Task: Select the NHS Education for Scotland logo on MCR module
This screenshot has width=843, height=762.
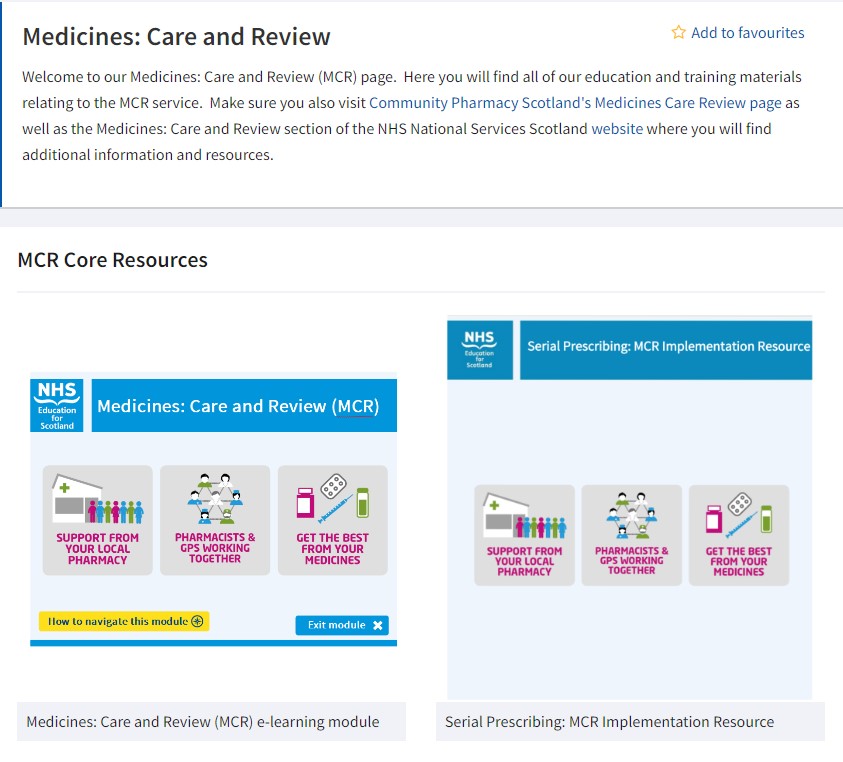Action: 57,404
